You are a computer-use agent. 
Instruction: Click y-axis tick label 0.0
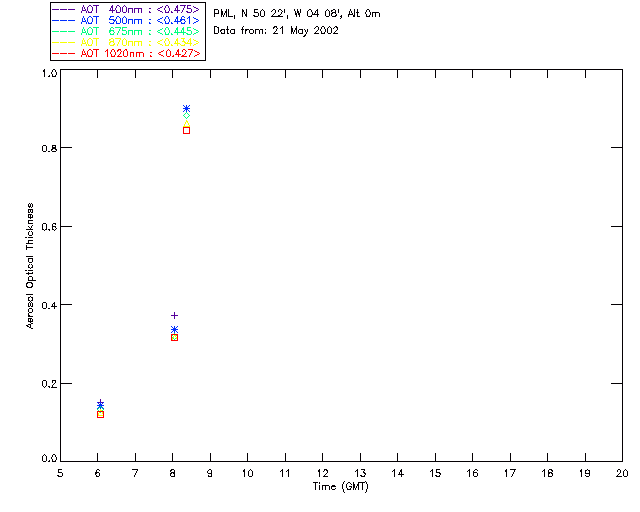pos(49,459)
